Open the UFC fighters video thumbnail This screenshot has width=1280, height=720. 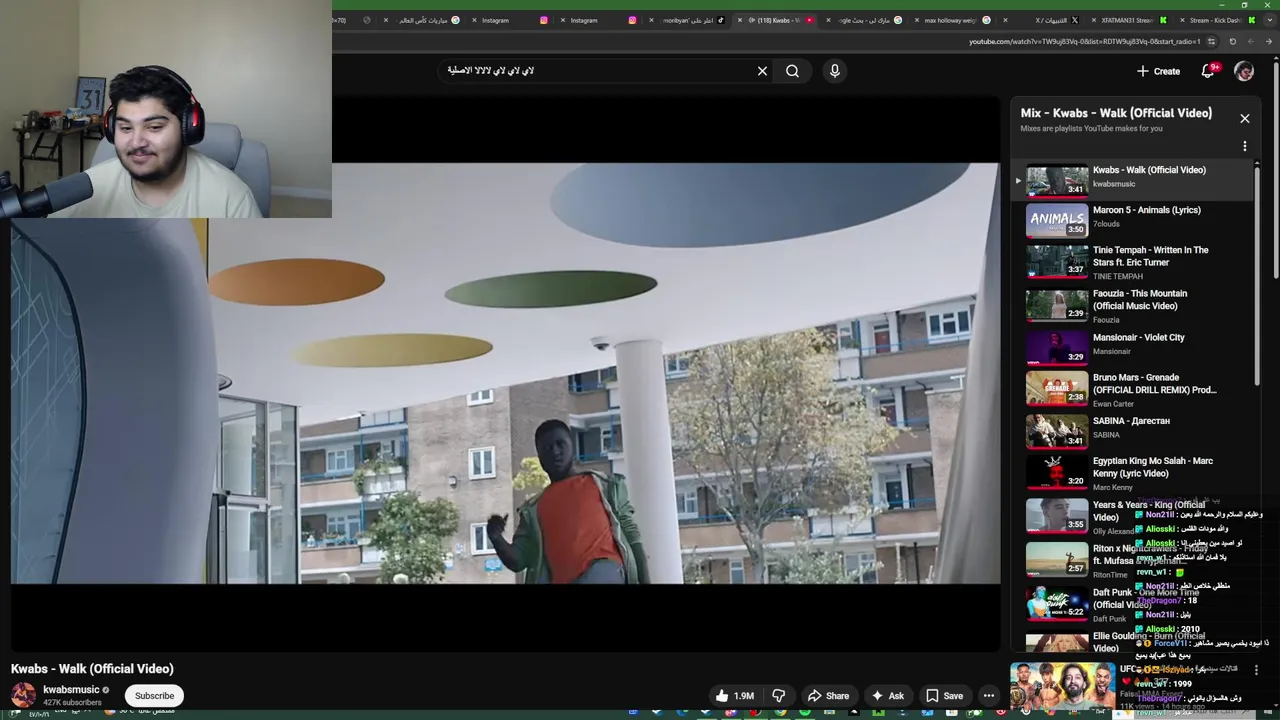[x=1062, y=686]
